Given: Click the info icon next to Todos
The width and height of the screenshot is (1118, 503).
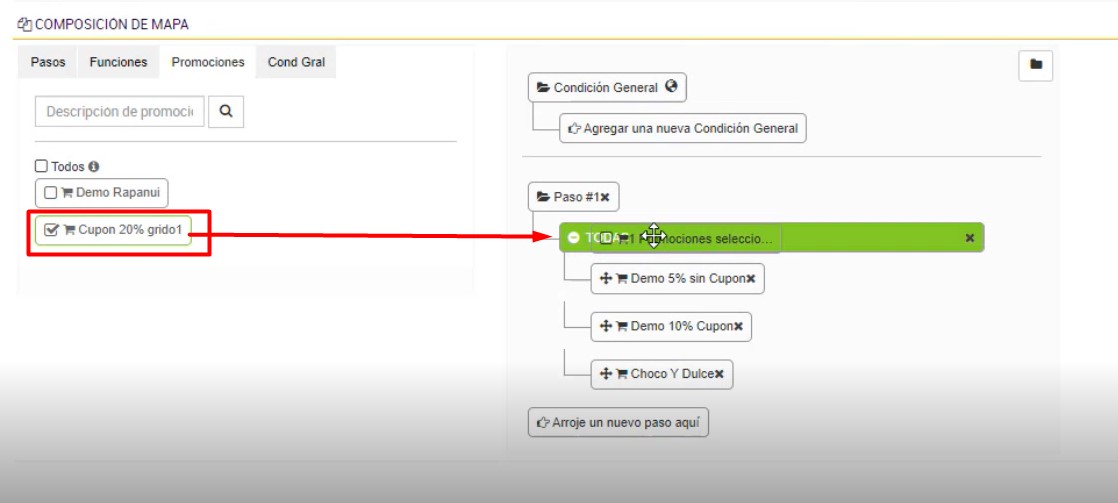Looking at the screenshot, I should (x=94, y=167).
